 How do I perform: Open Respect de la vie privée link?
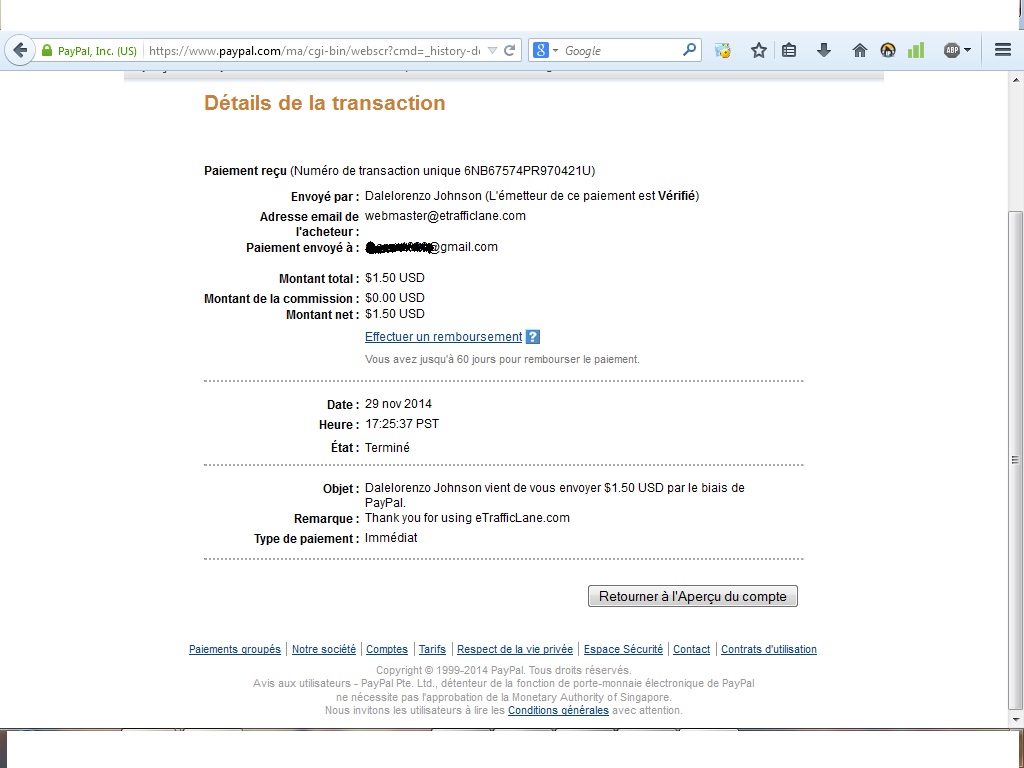(515, 649)
